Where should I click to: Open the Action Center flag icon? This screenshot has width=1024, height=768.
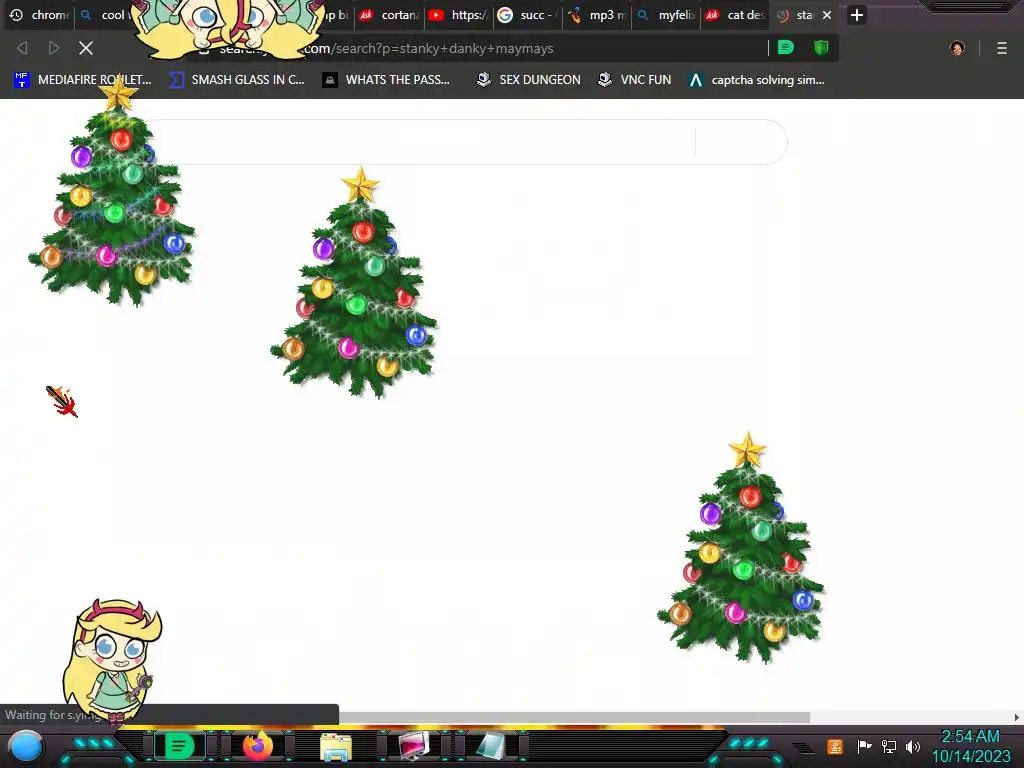tap(865, 746)
